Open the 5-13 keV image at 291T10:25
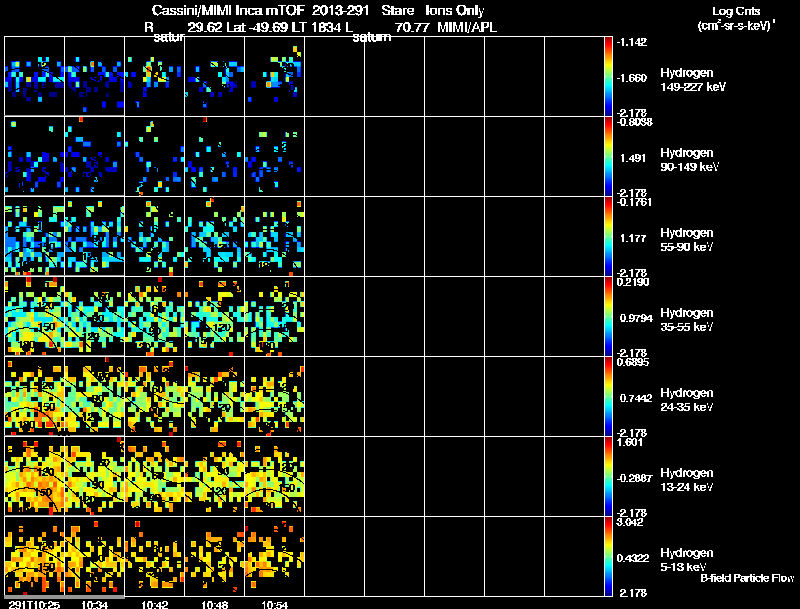 coord(34,556)
